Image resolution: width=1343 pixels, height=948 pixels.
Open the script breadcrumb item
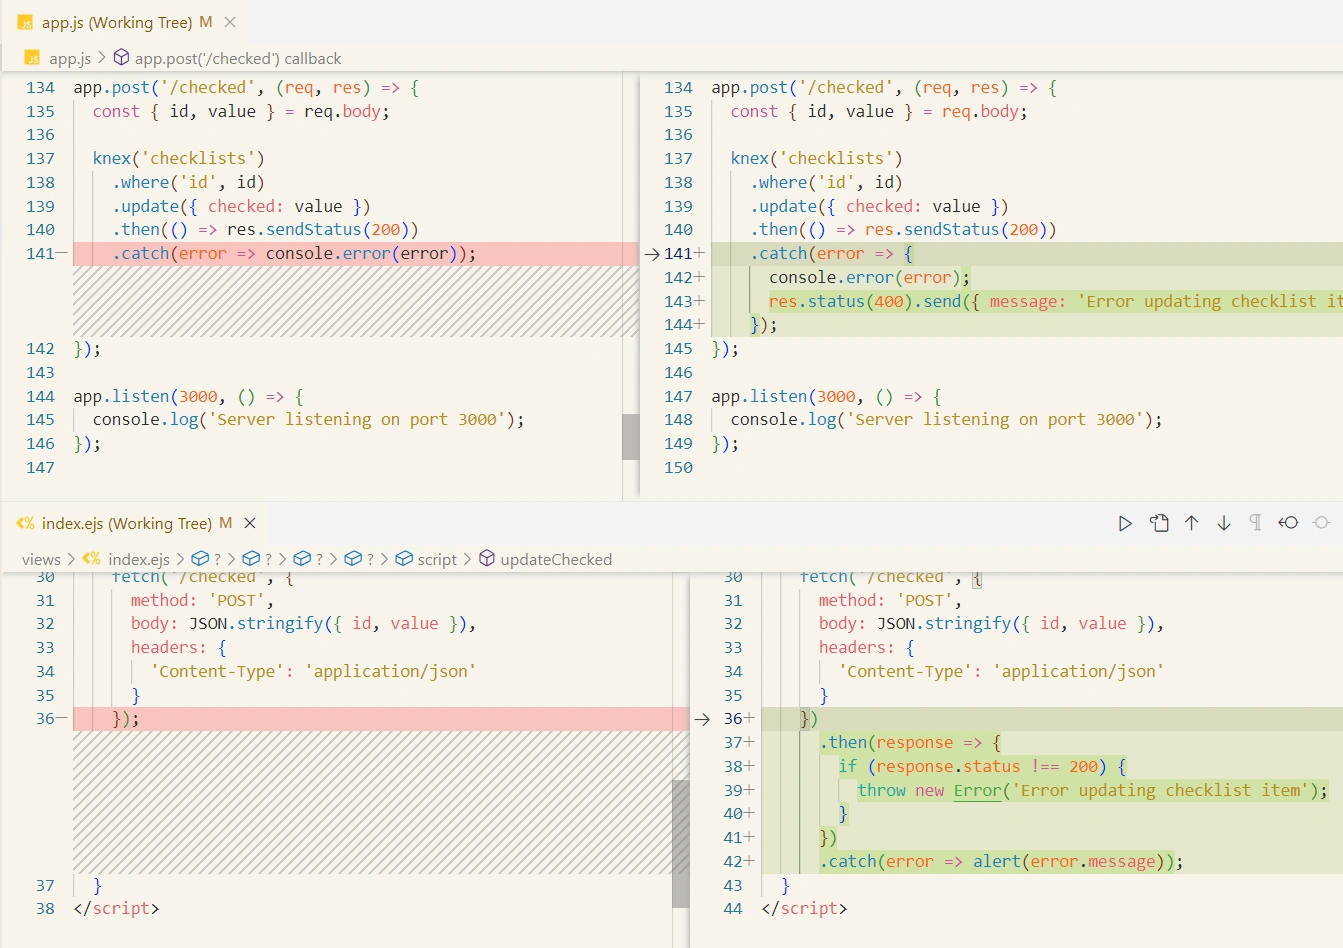click(x=437, y=559)
